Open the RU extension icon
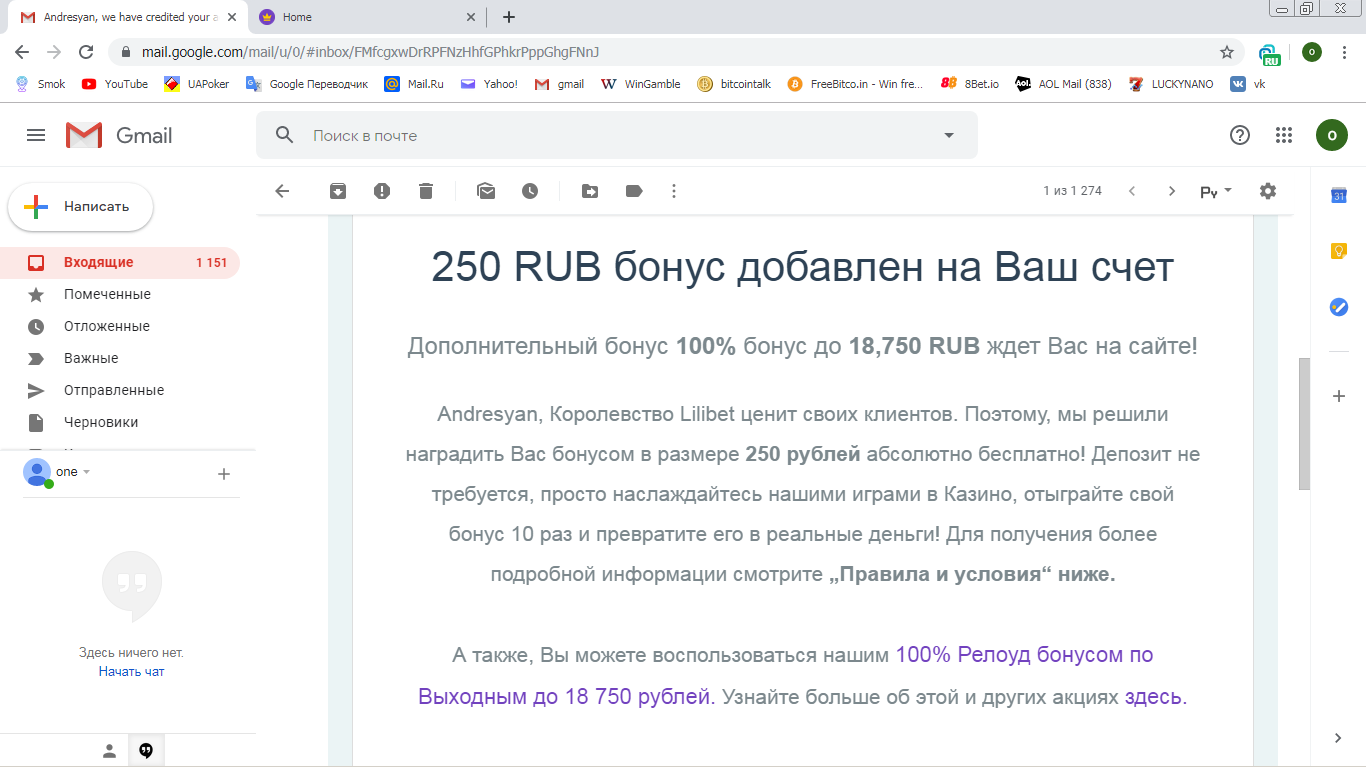Viewport: 1366px width, 768px height. pyautogui.click(x=1269, y=54)
